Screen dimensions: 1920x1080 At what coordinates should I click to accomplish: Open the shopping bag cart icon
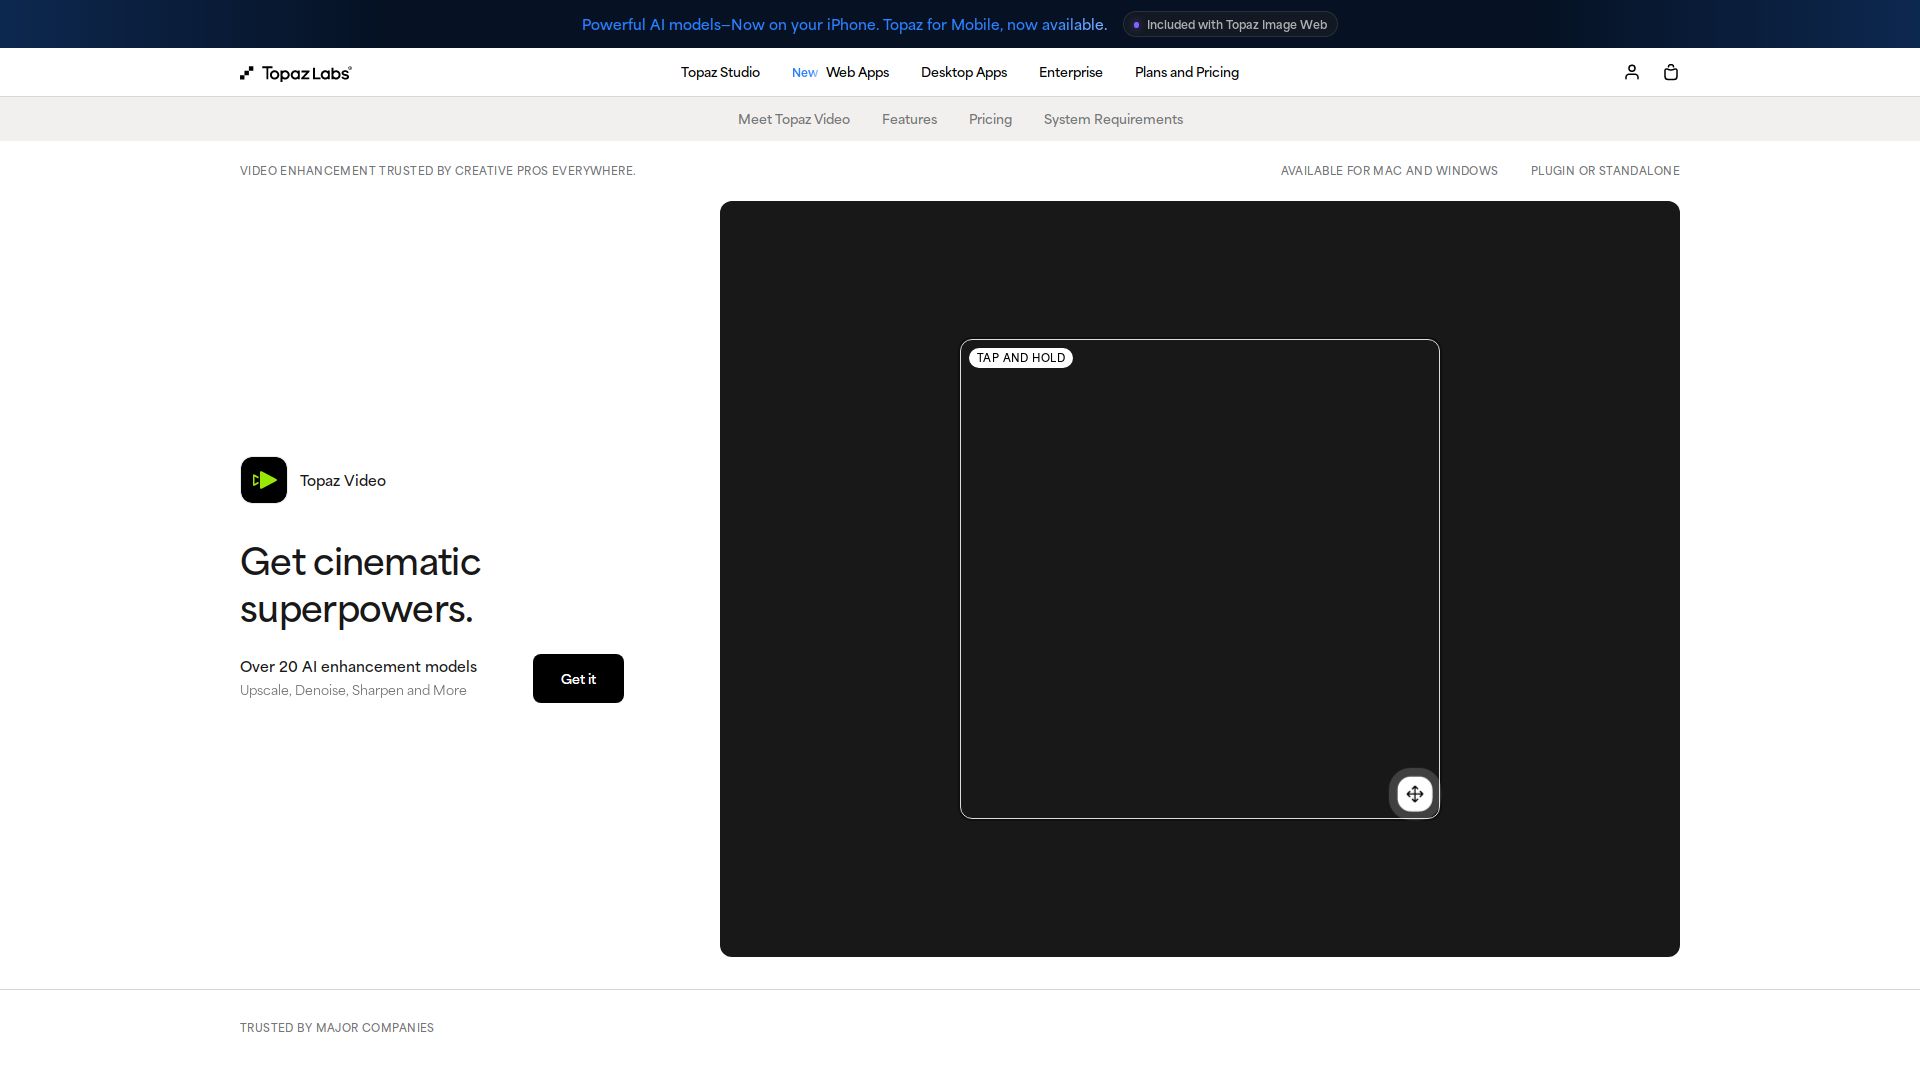[x=1671, y=72]
